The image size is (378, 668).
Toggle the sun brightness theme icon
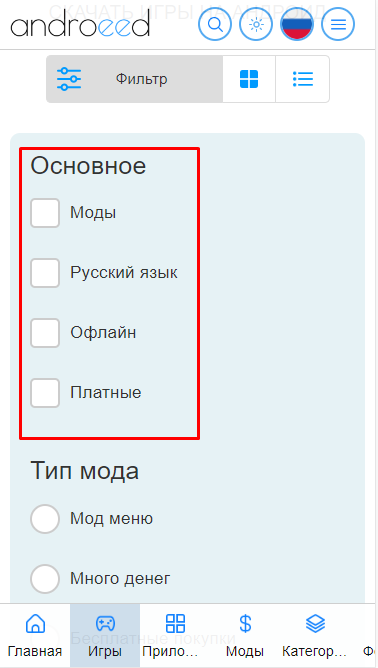point(256,24)
